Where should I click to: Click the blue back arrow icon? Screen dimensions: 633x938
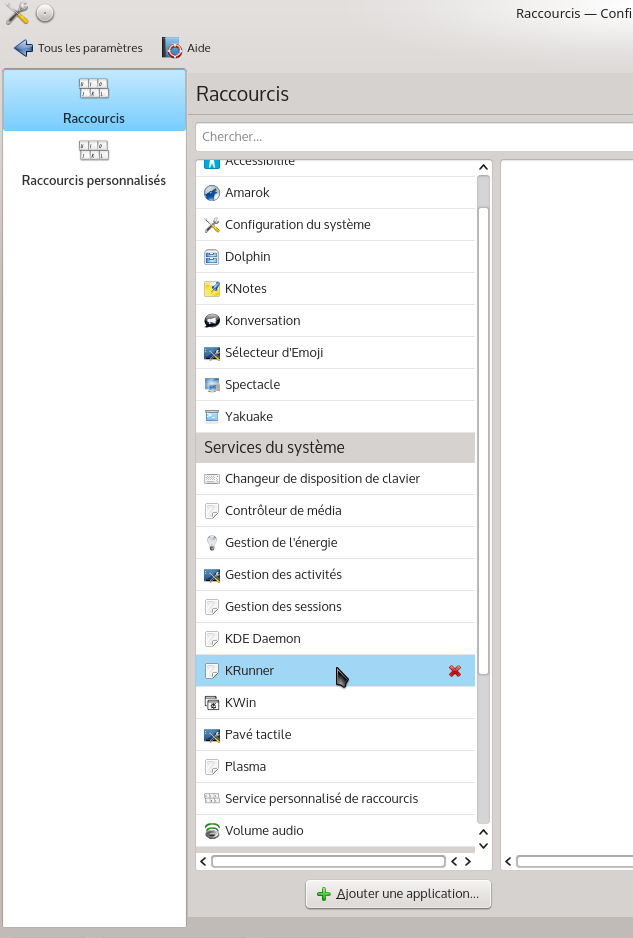click(x=23, y=48)
